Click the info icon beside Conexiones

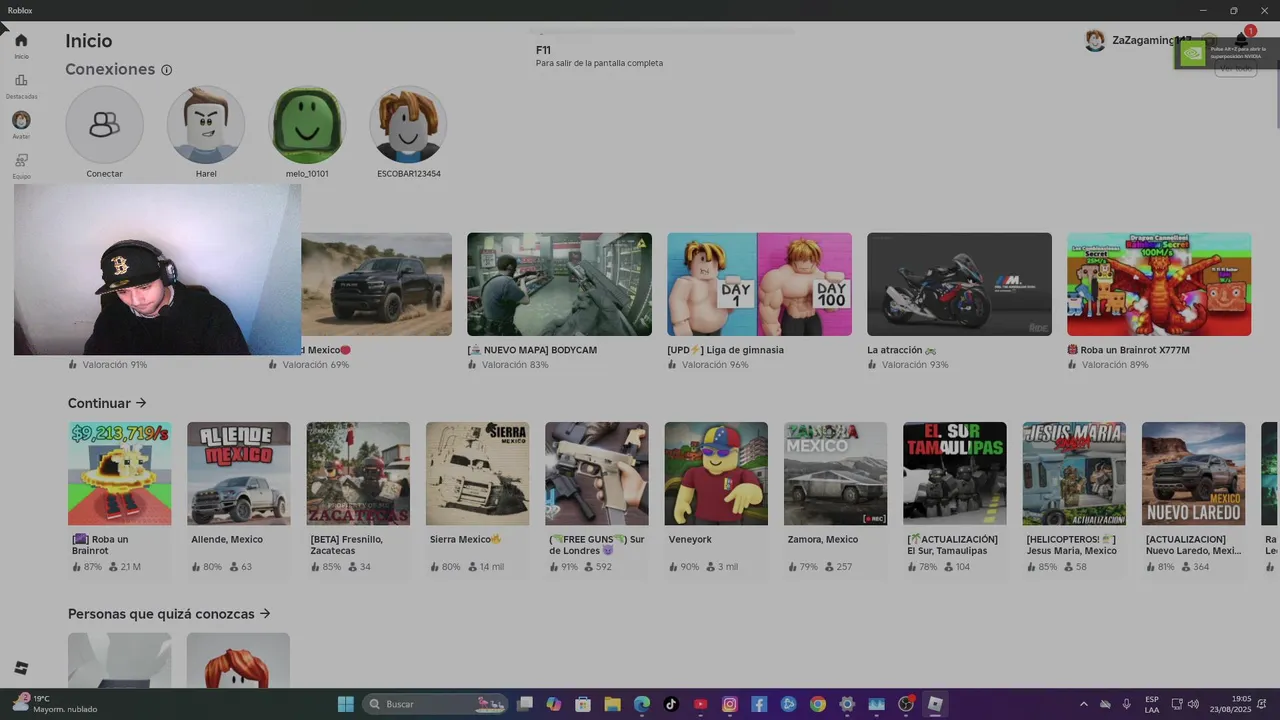click(167, 70)
